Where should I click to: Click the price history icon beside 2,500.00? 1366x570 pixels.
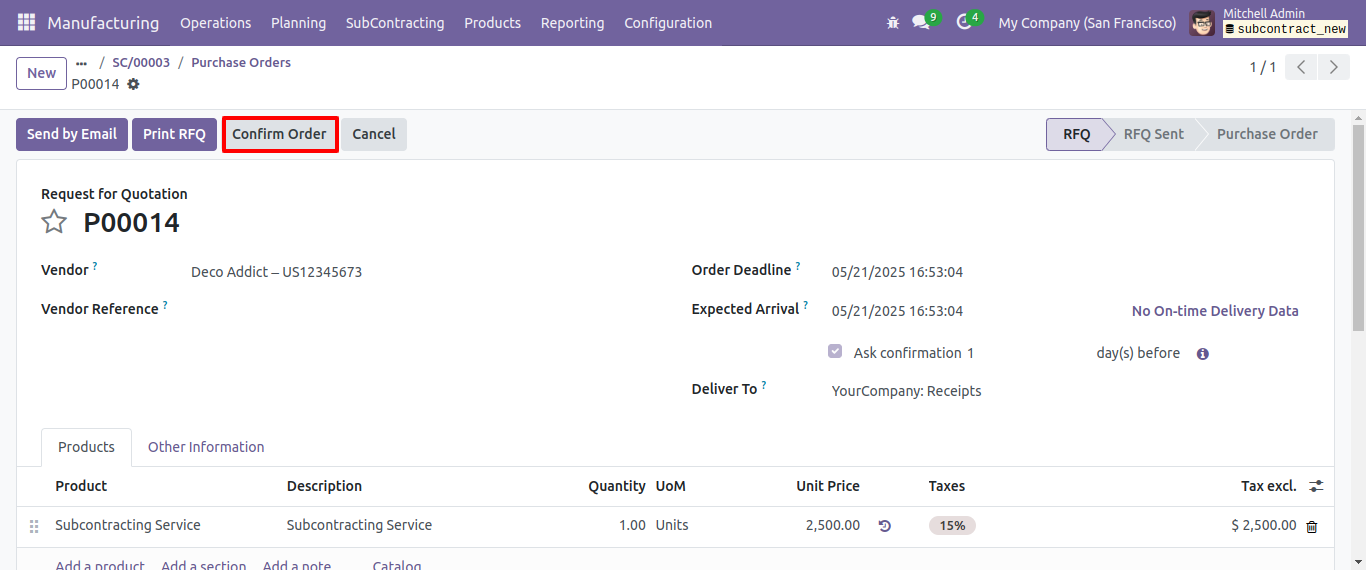884,526
